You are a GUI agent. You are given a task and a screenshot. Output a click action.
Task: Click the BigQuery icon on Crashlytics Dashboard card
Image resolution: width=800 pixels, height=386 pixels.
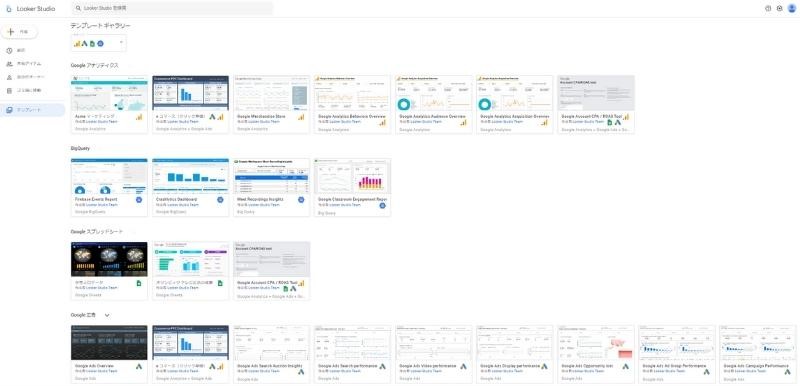(220, 200)
